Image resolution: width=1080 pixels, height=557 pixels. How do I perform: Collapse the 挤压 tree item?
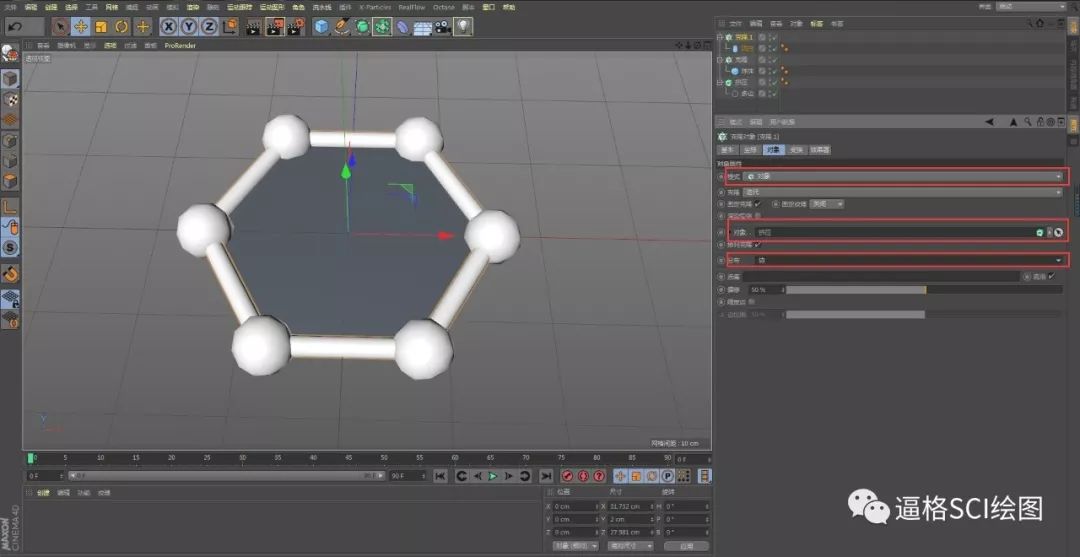point(720,82)
